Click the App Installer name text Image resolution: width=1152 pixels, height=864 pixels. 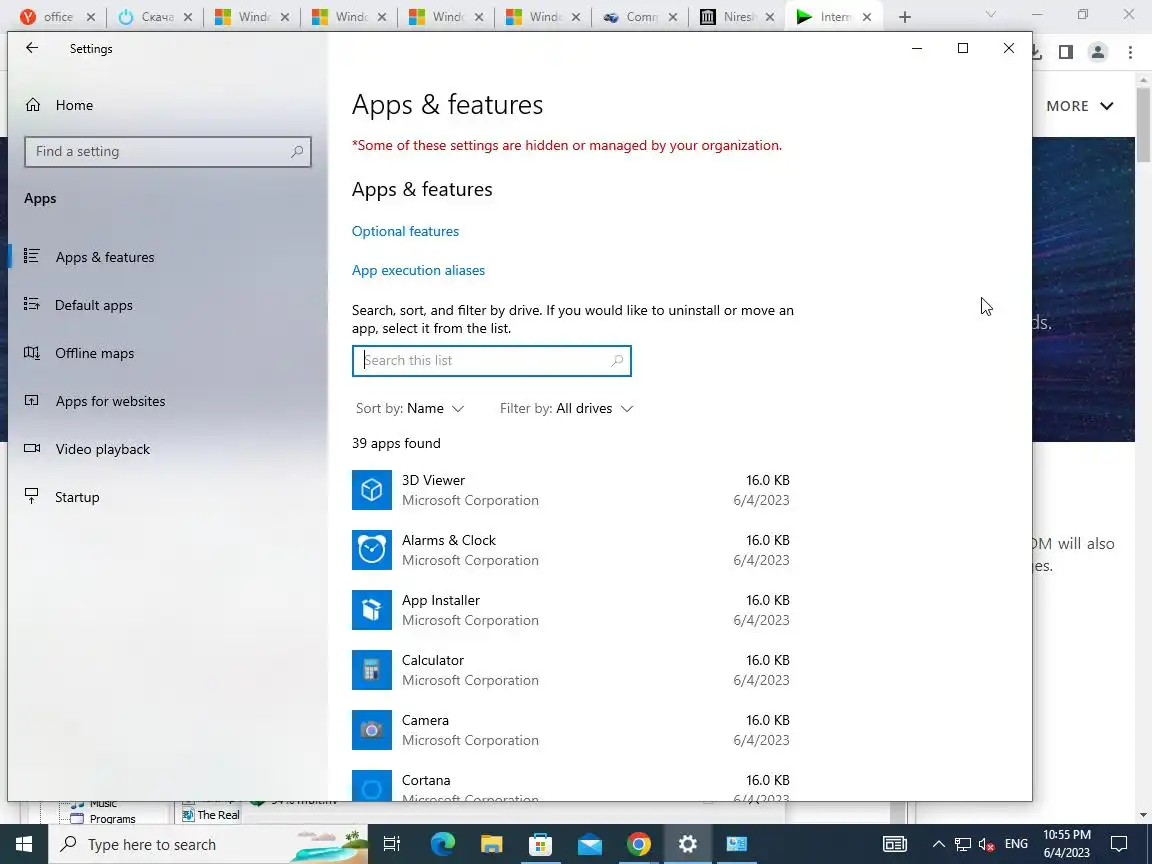coord(441,600)
